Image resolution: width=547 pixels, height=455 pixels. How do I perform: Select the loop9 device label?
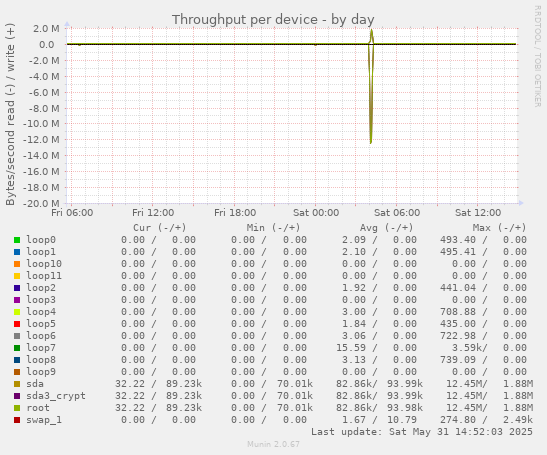point(41,372)
